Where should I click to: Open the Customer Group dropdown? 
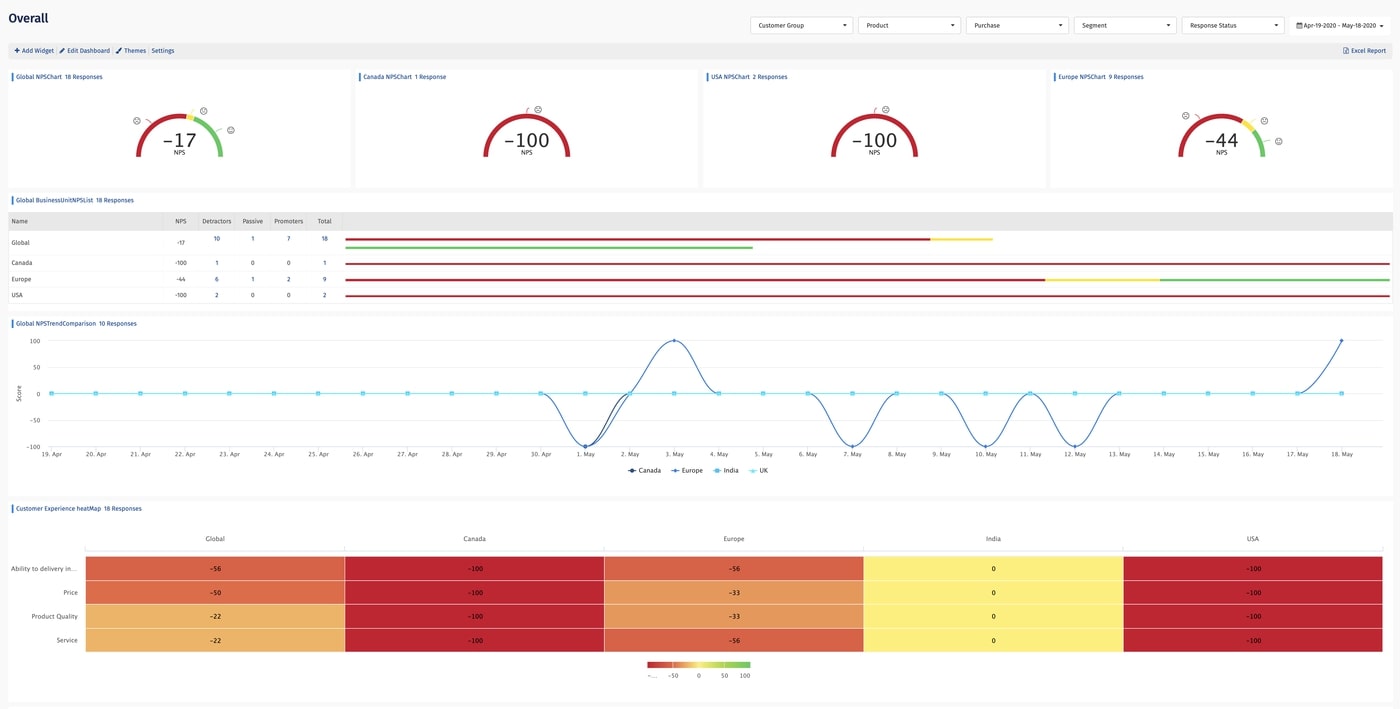pos(801,26)
